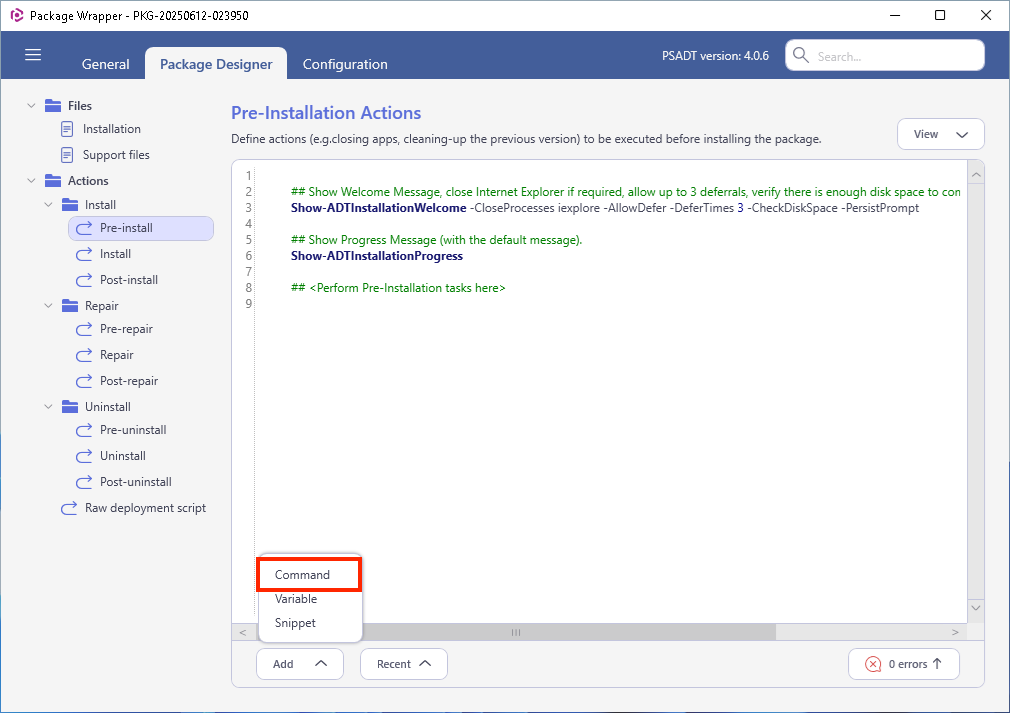Open the Recent dropdown
Viewport: 1010px width, 713px height.
[404, 664]
